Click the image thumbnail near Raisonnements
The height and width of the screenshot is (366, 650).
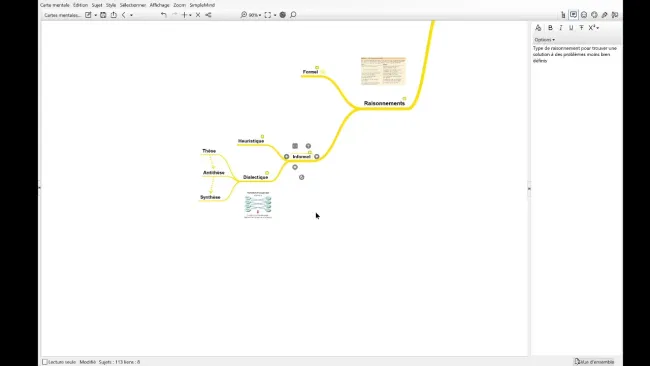tap(383, 71)
